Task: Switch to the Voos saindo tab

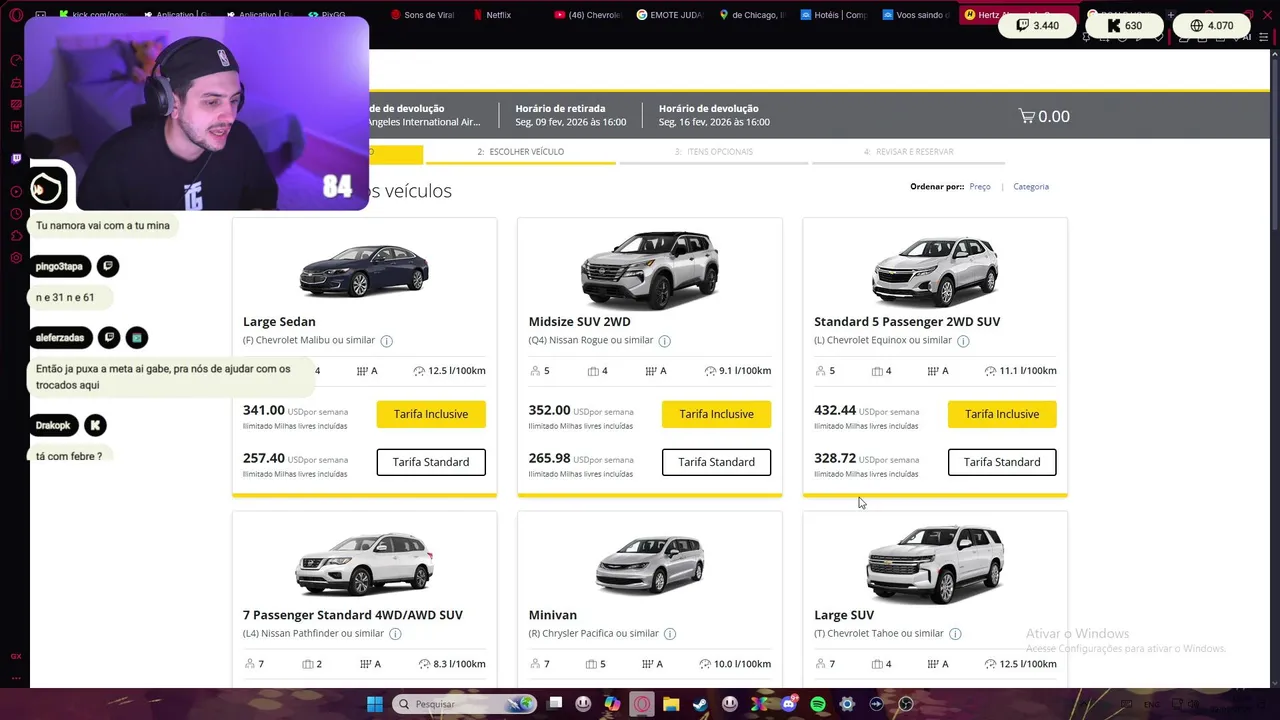Action: pyautogui.click(x=917, y=15)
